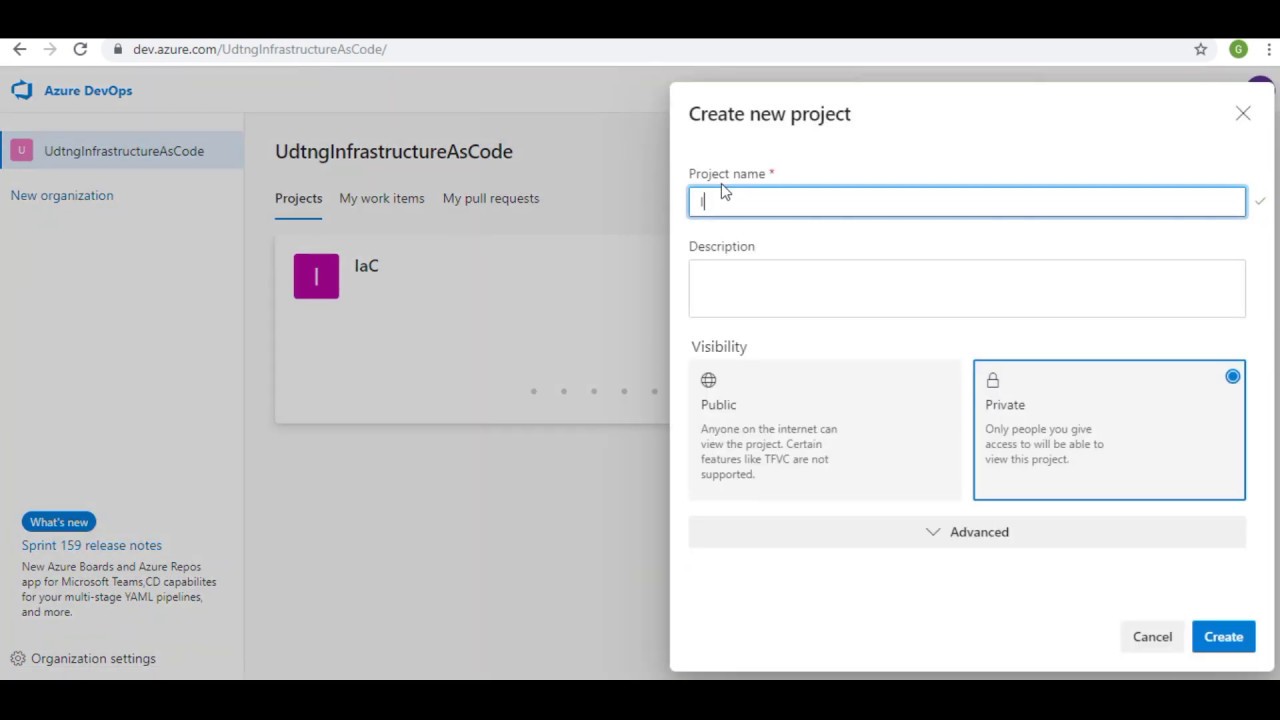Click the browser address bar URL
Image resolution: width=1280 pixels, height=720 pixels.
pyautogui.click(x=260, y=49)
